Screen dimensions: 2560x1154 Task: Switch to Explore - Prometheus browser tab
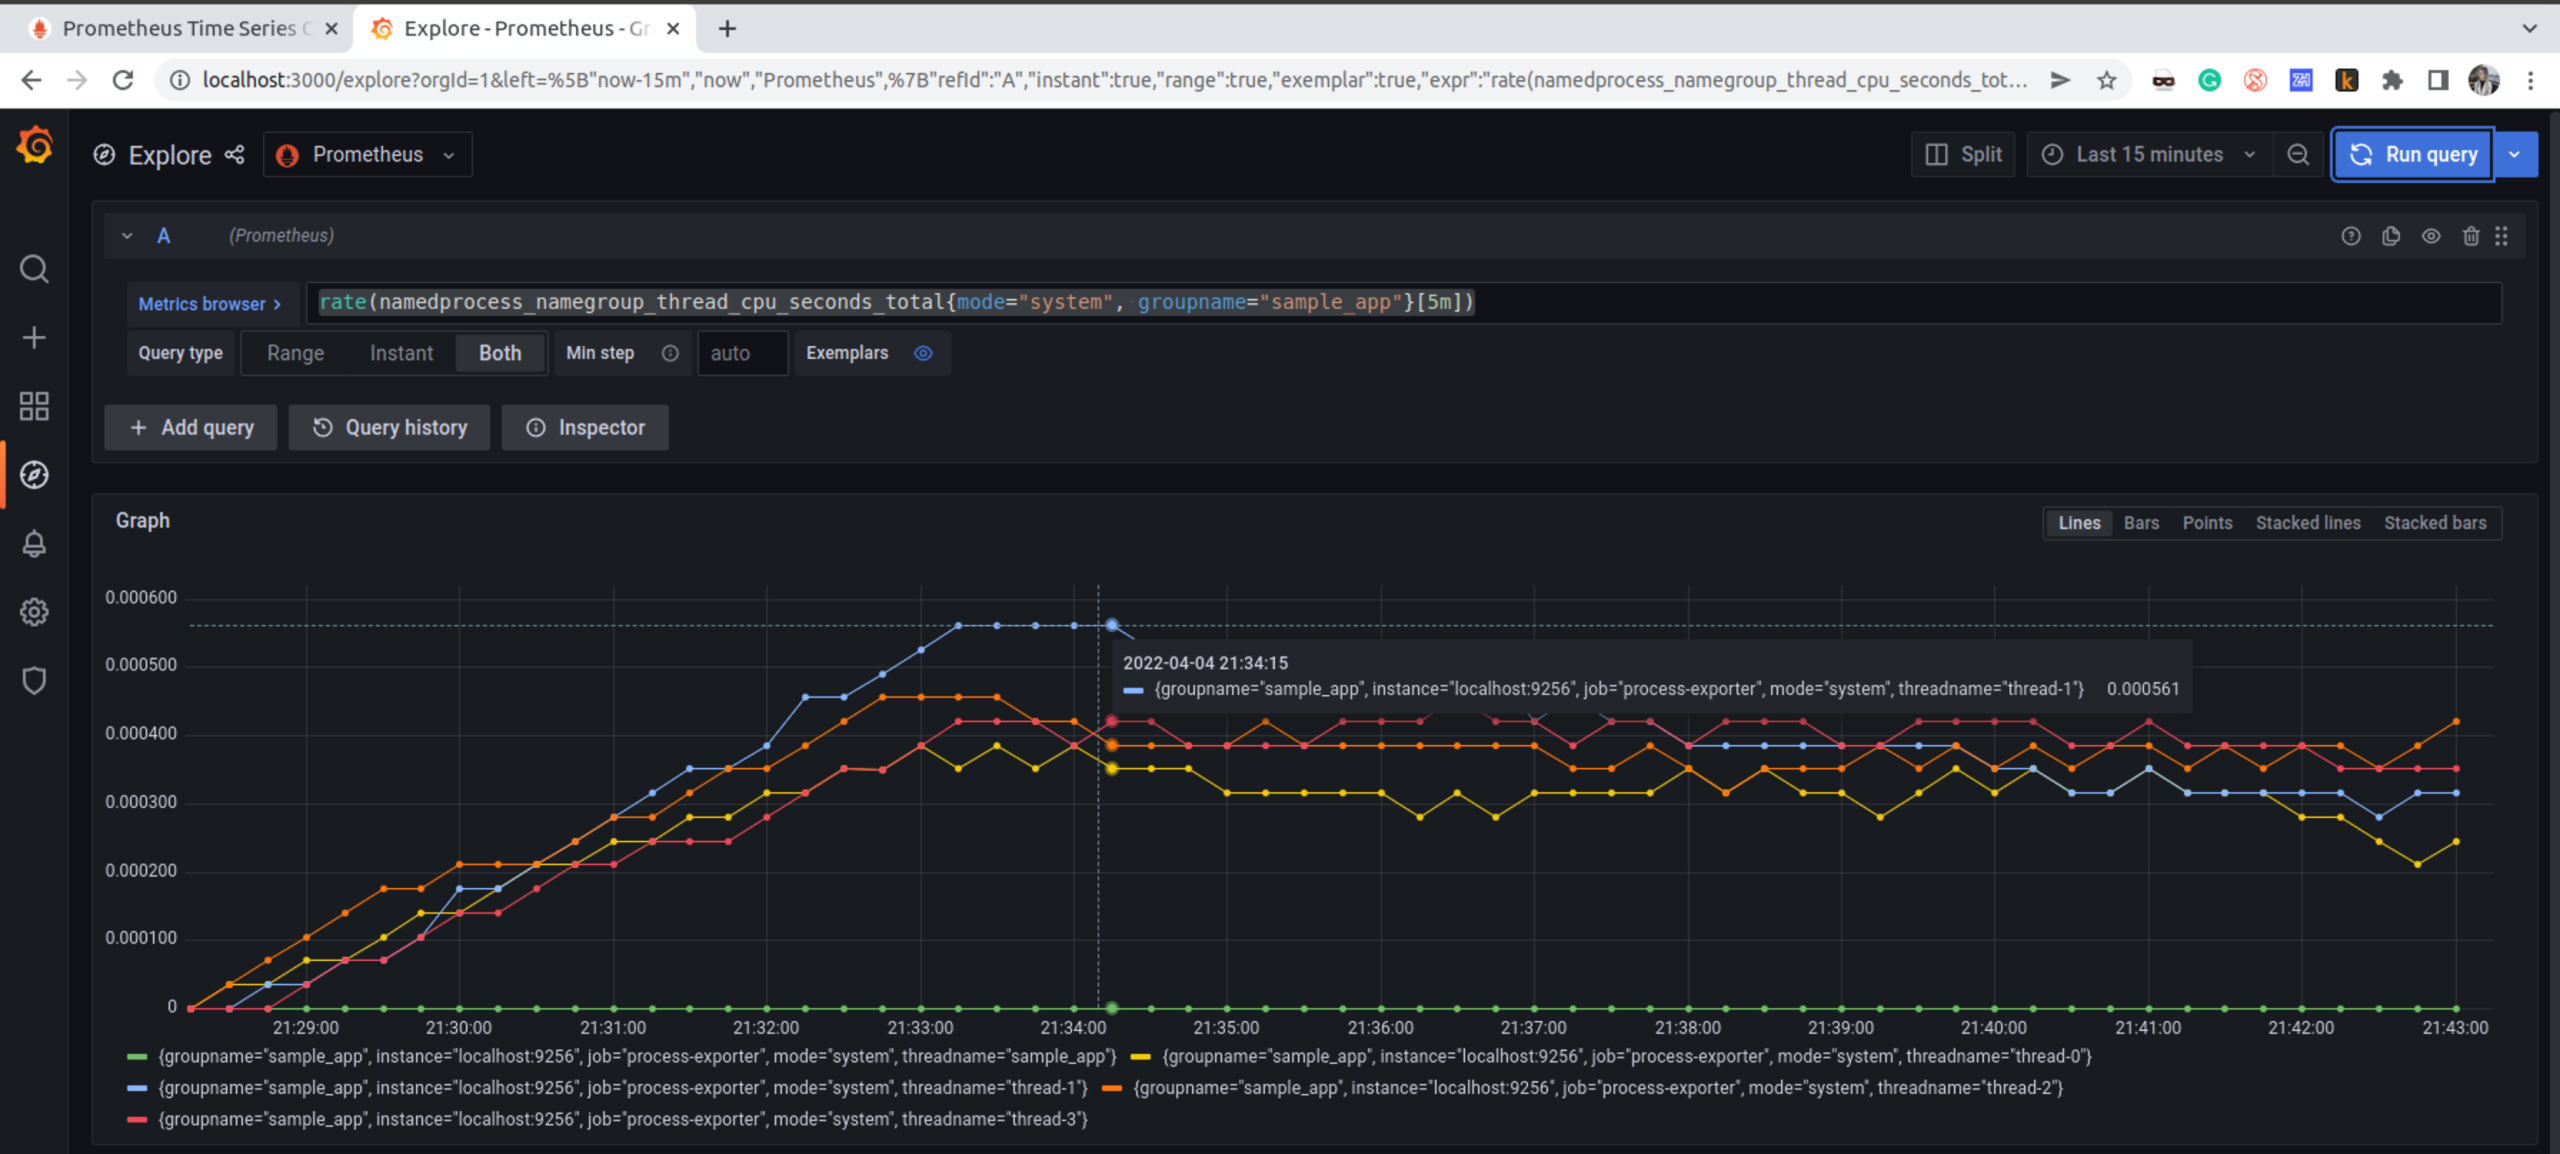525,29
